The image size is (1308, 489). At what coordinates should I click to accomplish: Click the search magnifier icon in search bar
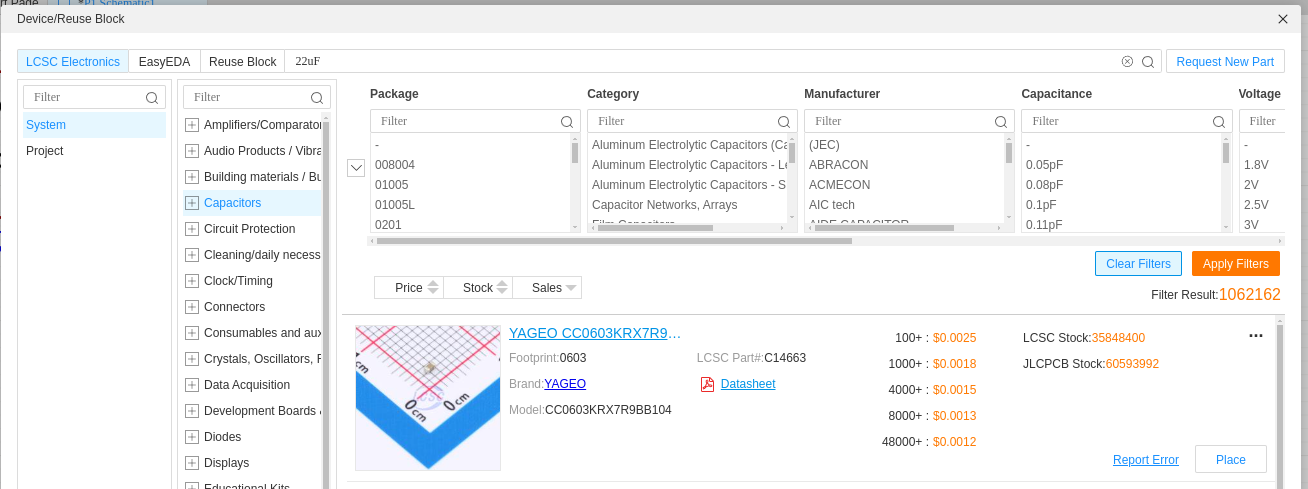point(1148,61)
